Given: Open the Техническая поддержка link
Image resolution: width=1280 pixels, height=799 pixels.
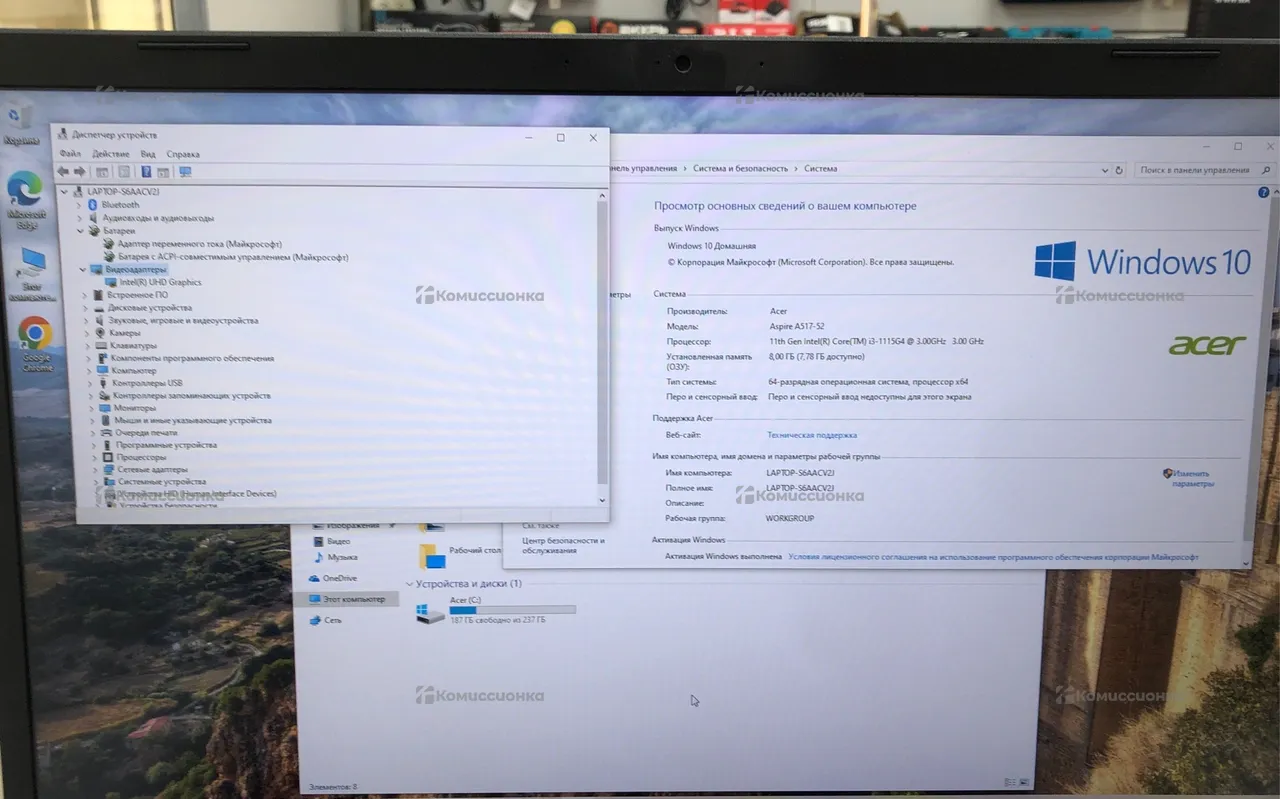Looking at the screenshot, I should [x=811, y=435].
